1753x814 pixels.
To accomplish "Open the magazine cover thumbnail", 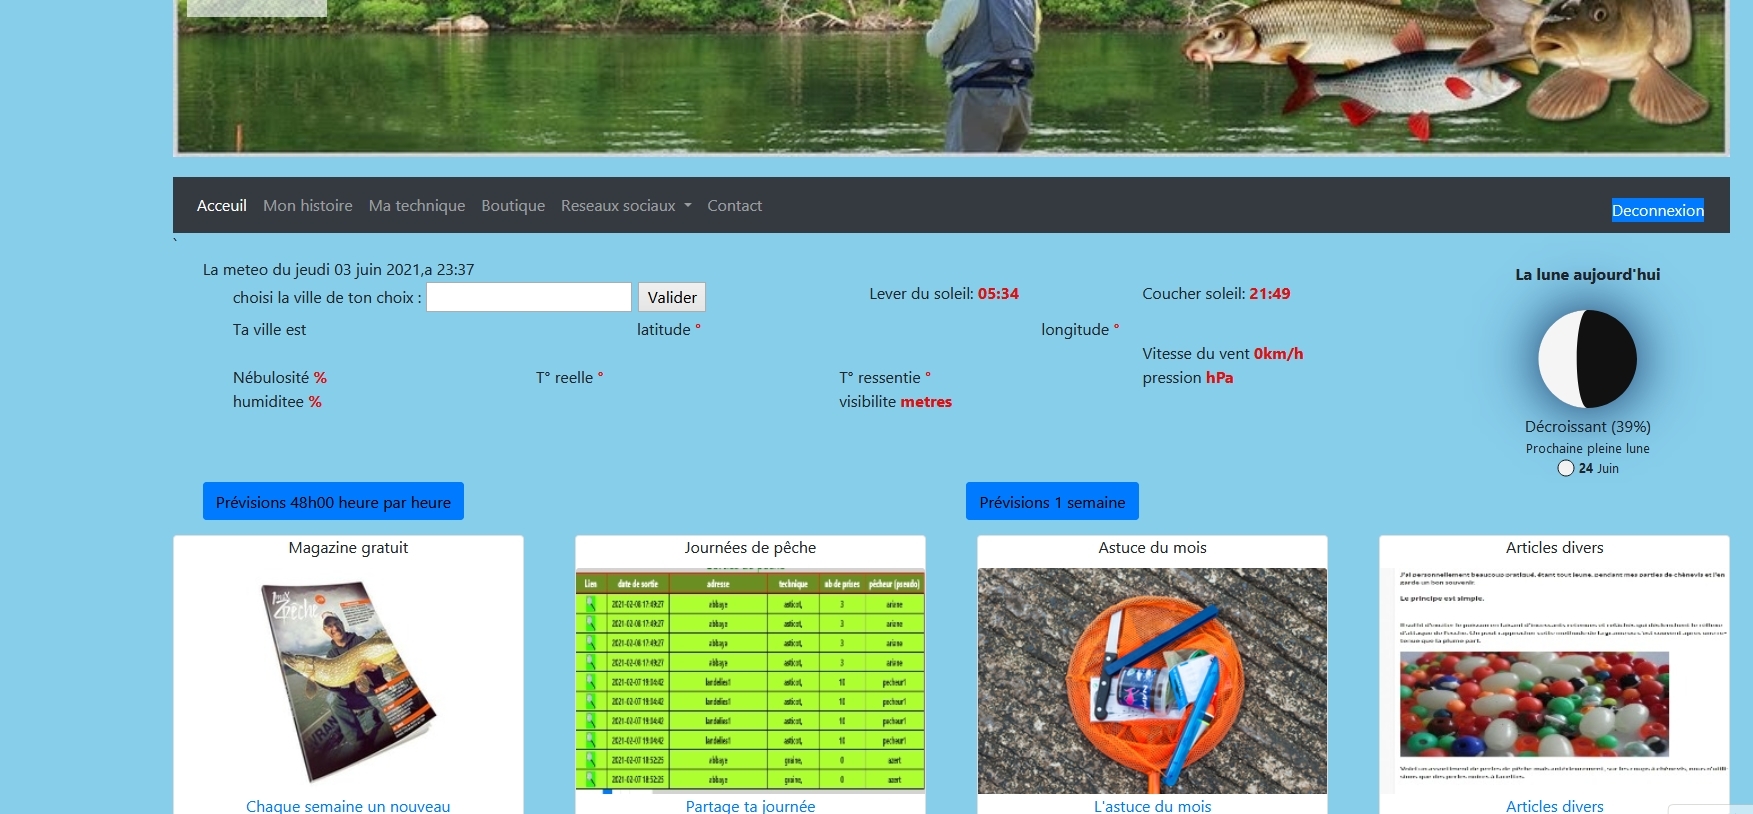I will pos(348,681).
